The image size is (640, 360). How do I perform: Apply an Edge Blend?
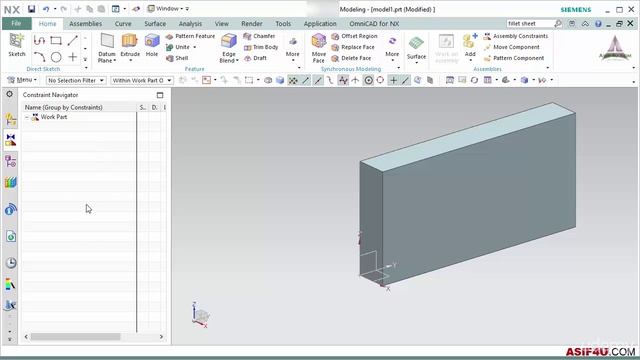(229, 48)
